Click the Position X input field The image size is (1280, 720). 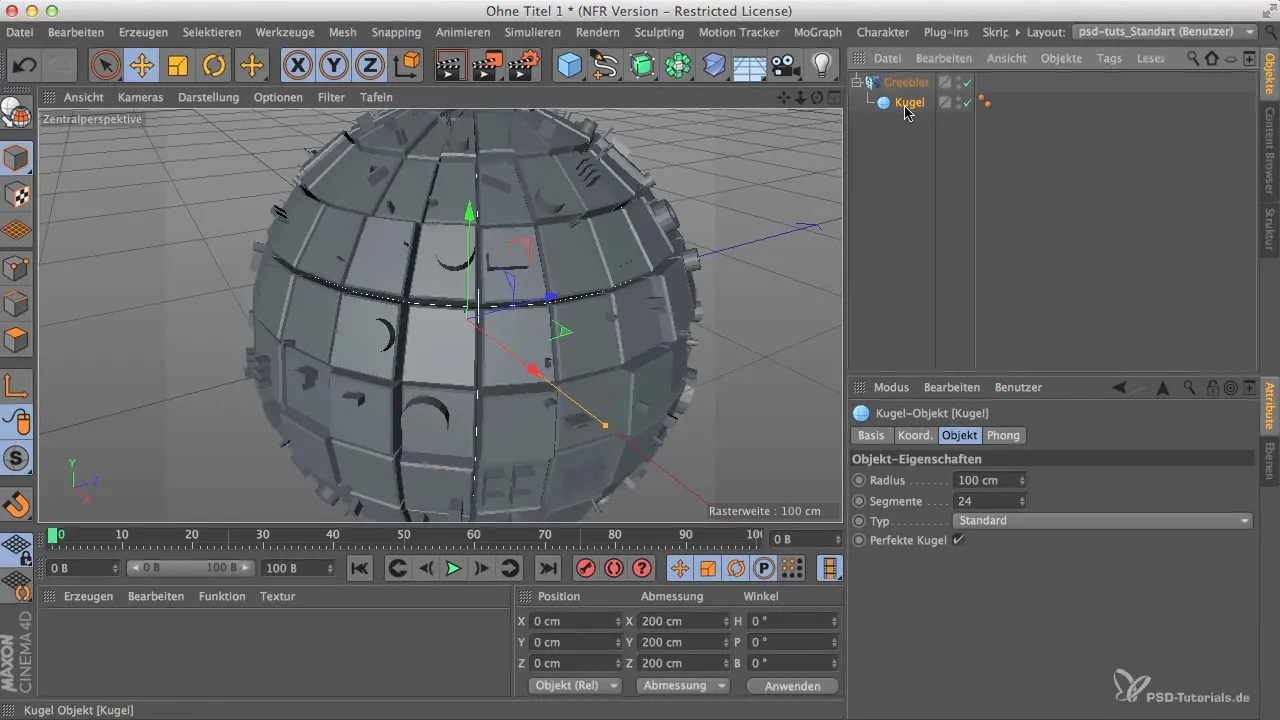[578, 622]
